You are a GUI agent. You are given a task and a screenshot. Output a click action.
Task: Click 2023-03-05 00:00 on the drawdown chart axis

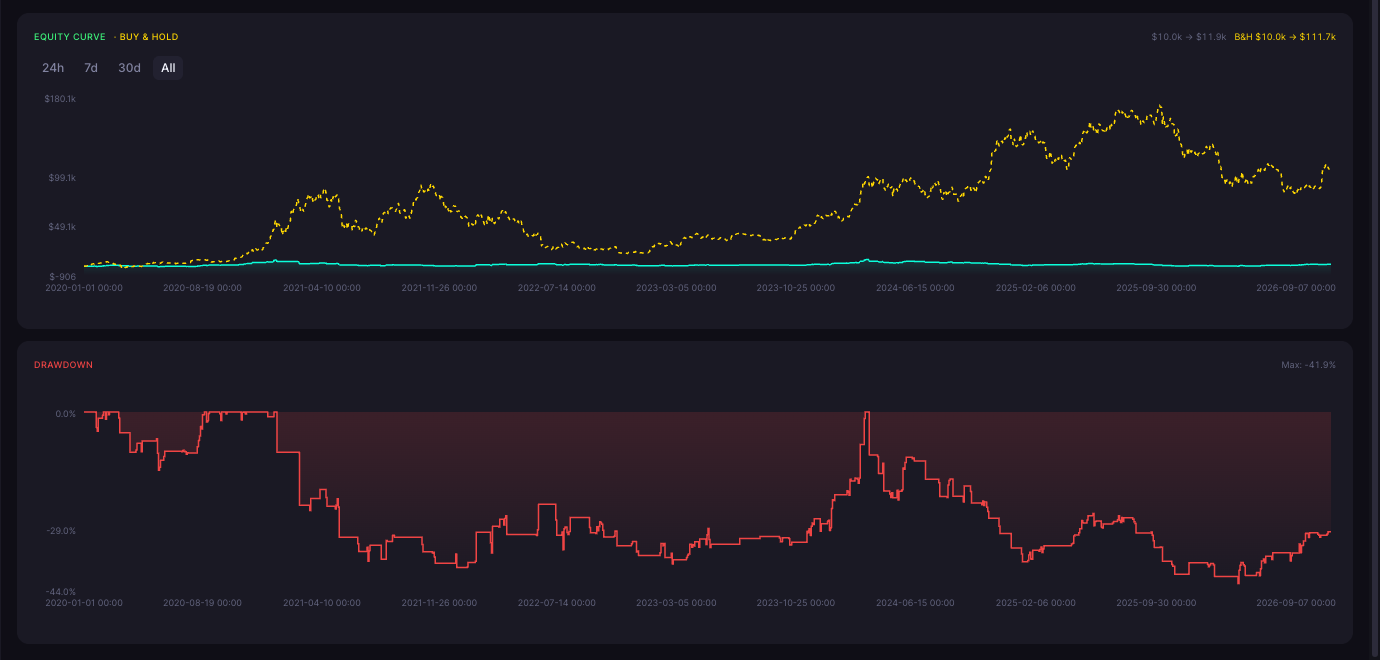coord(676,604)
